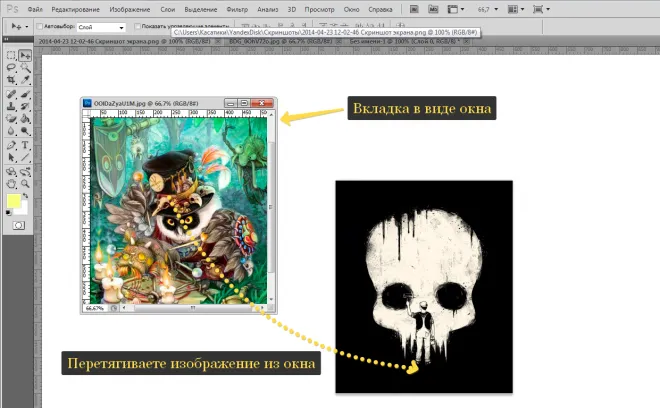This screenshot has height=408, width=660.
Task: Open the Фильтр menu
Action: 237,9
